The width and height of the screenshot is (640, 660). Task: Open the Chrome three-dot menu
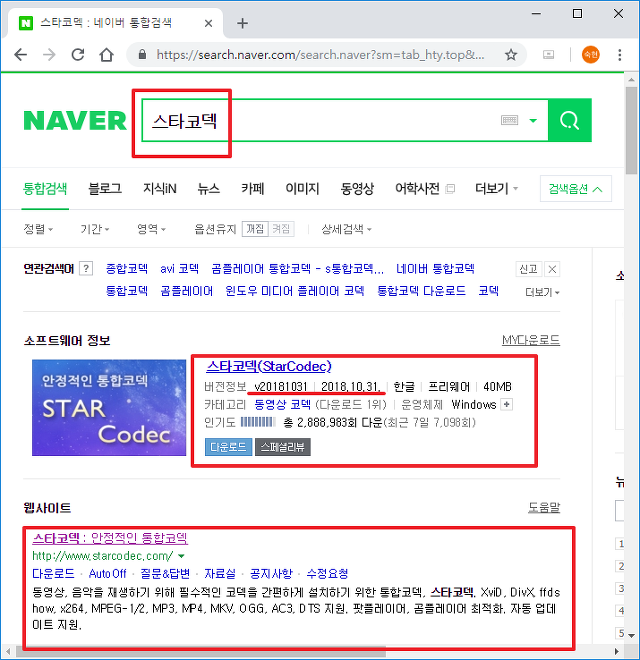[x=619, y=55]
